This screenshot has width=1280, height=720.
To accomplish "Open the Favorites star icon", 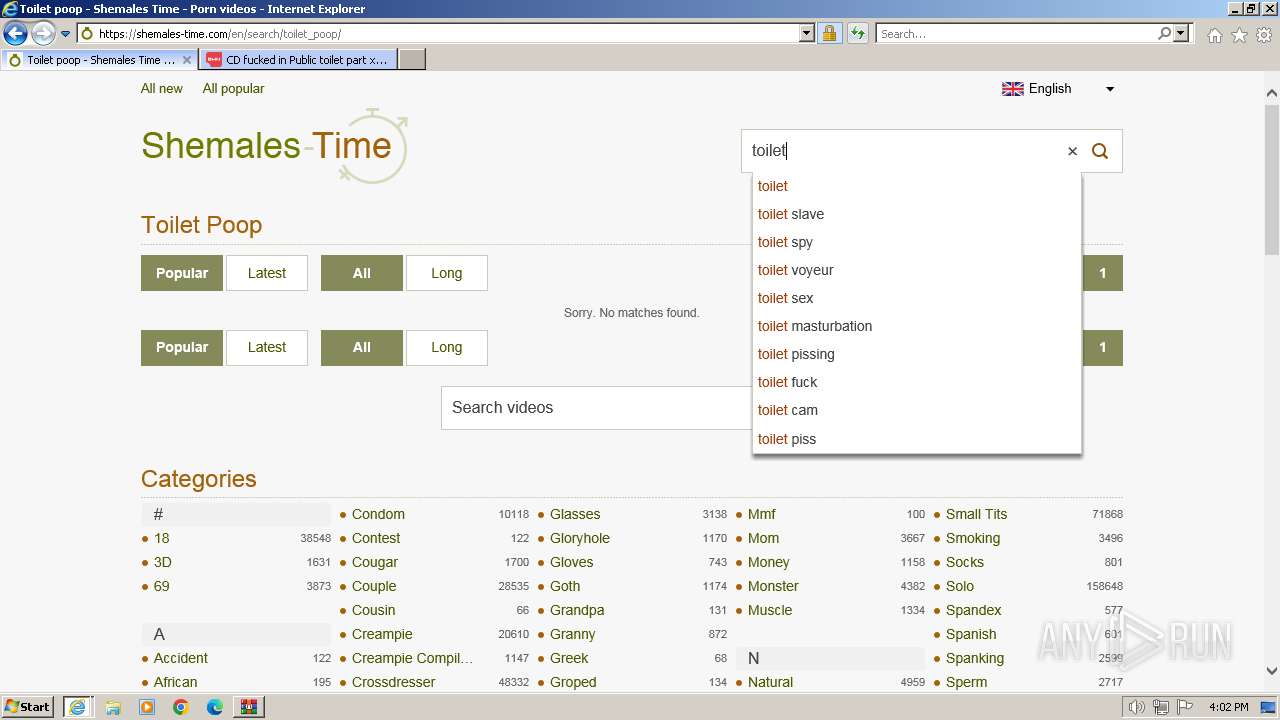I will click(x=1239, y=35).
